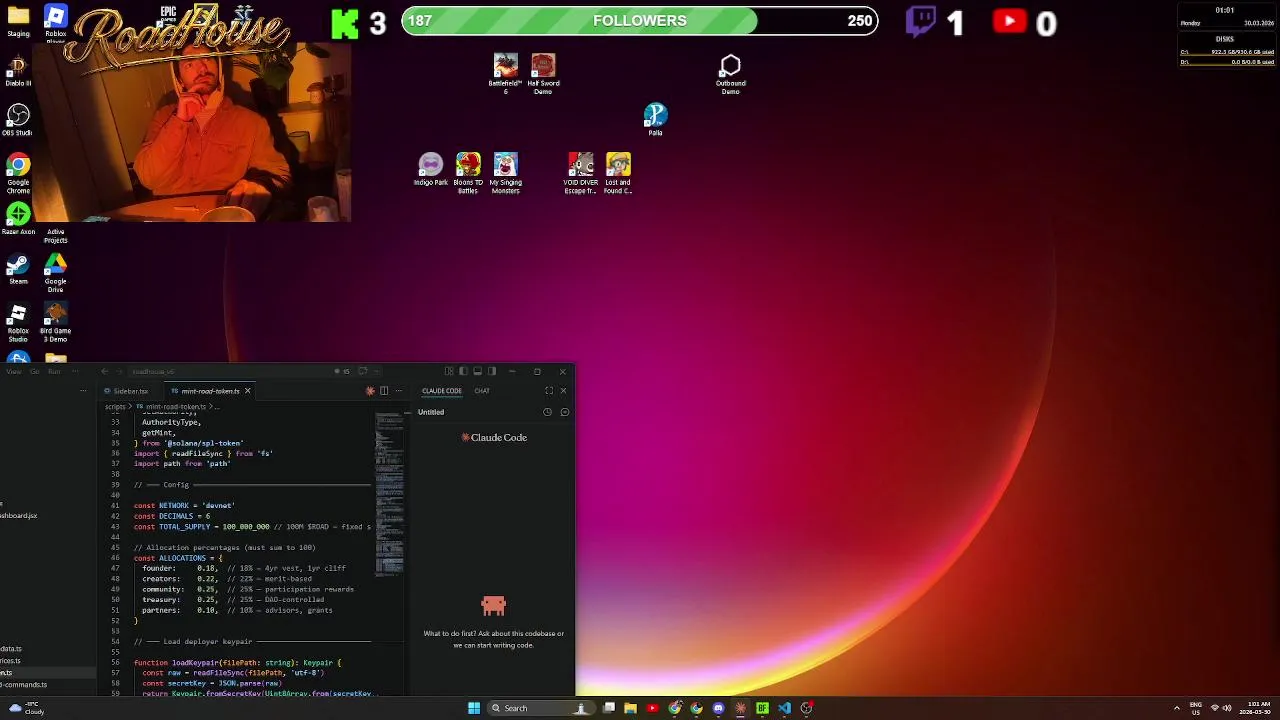Open File Explorer from the taskbar
This screenshot has width=1280, height=720.
tap(630, 708)
